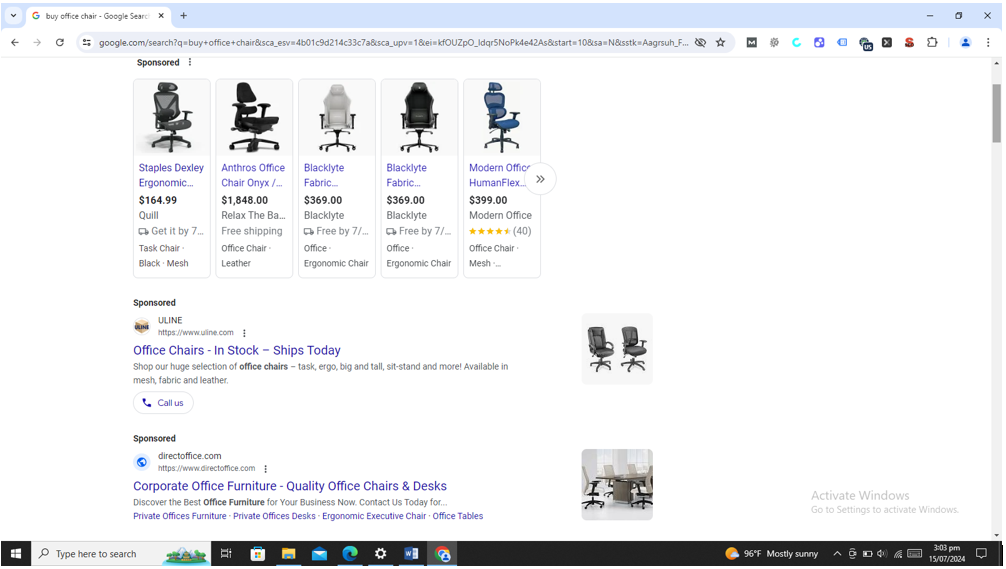1006x569 pixels.
Task: Click the Anthros black chair image
Action: coord(254,117)
